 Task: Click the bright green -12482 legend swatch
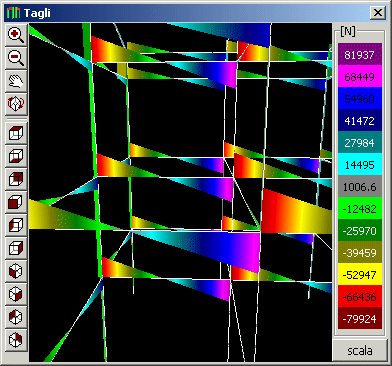pyautogui.click(x=360, y=208)
